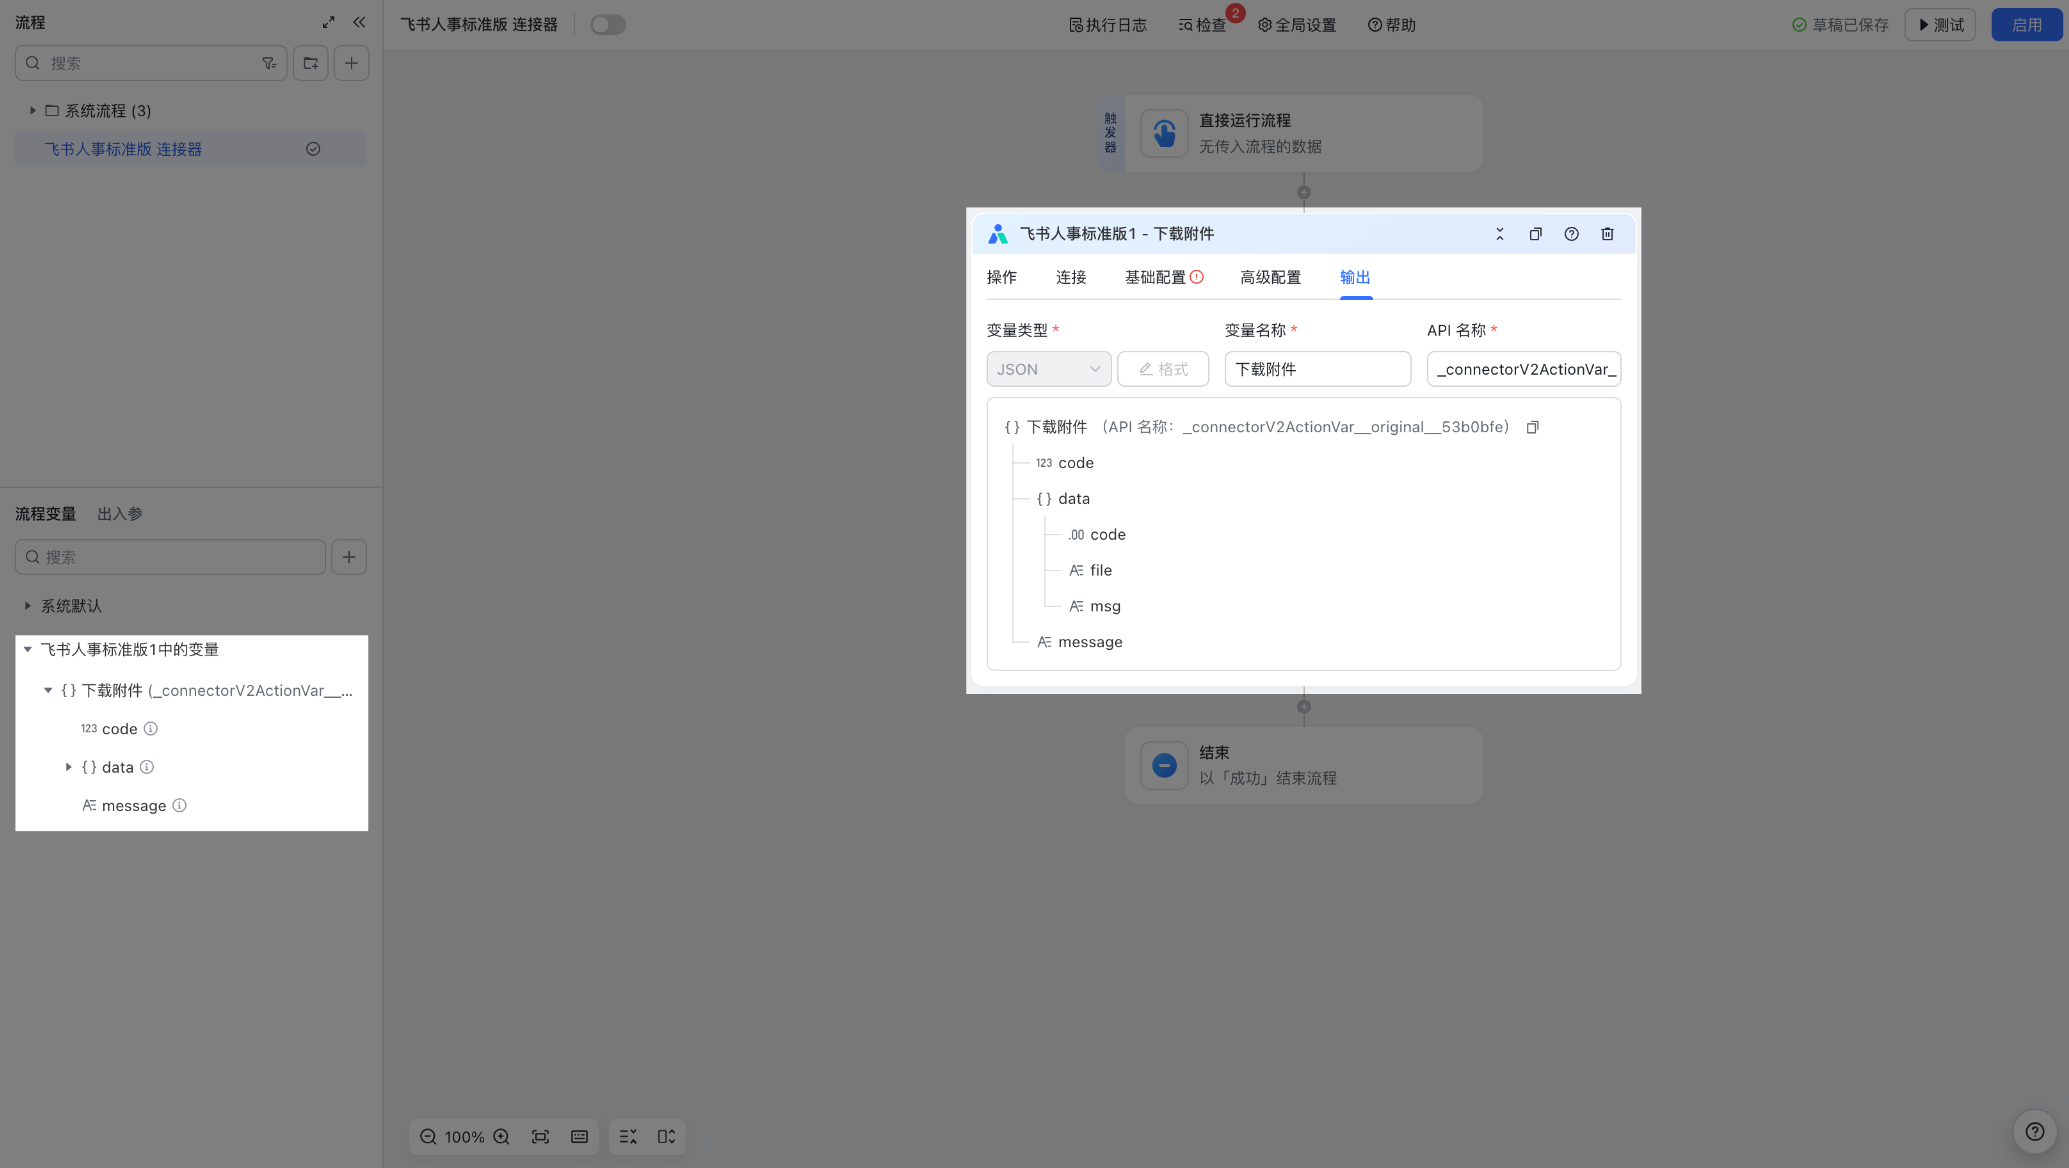2069x1168 pixels.
Task: Click the status check icon beside 飞书人事标准版 连接器
Action: coord(313,149)
